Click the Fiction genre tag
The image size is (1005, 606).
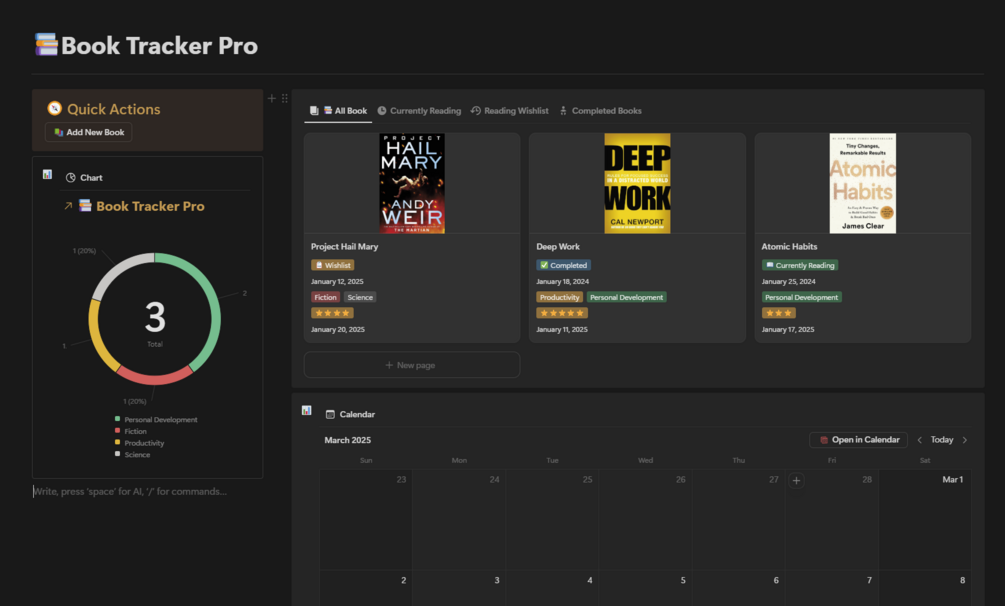tap(325, 297)
